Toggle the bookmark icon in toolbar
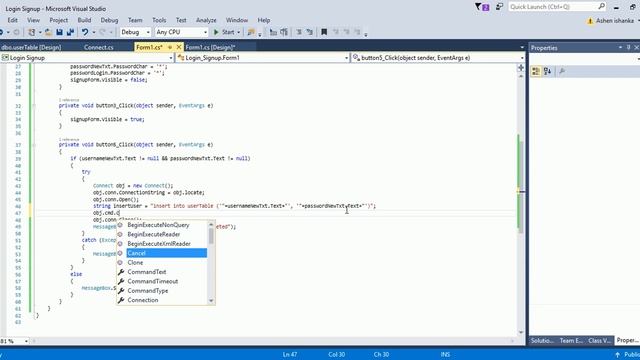The height and width of the screenshot is (360, 640). [x=324, y=32]
